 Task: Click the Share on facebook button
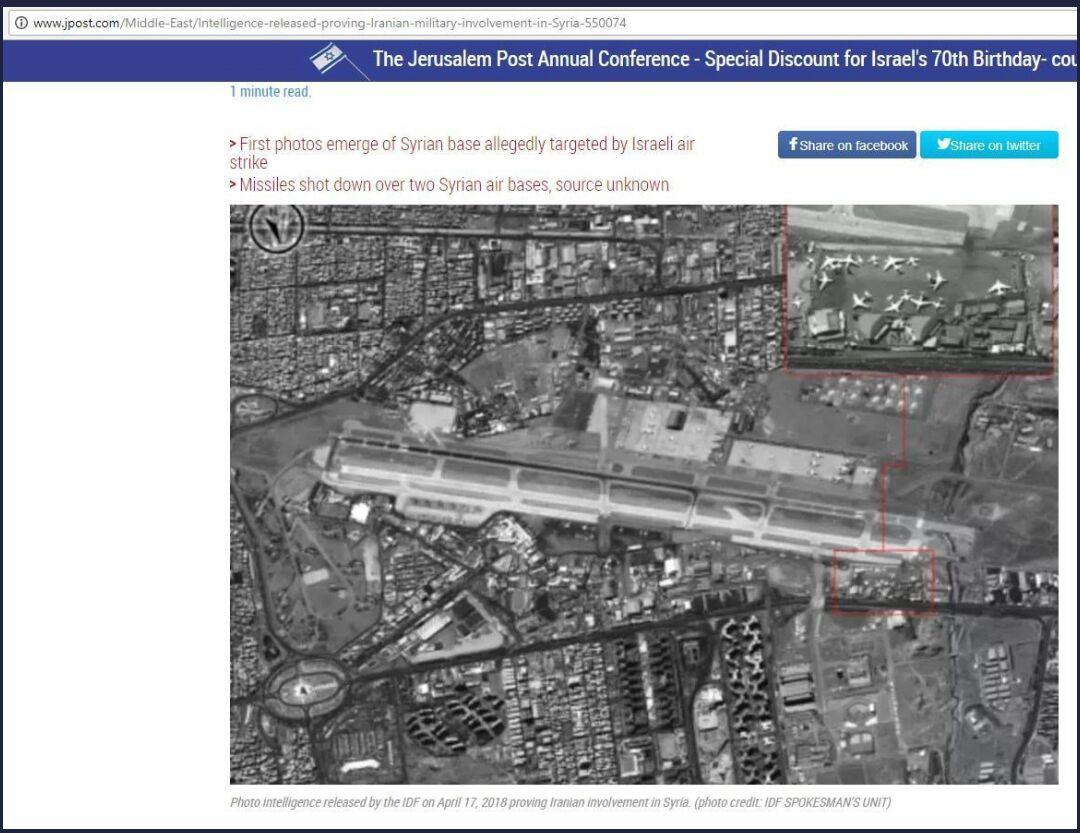coord(847,145)
